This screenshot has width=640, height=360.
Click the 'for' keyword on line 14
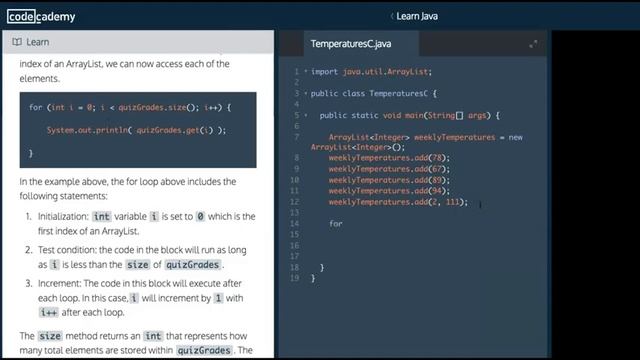click(x=336, y=224)
